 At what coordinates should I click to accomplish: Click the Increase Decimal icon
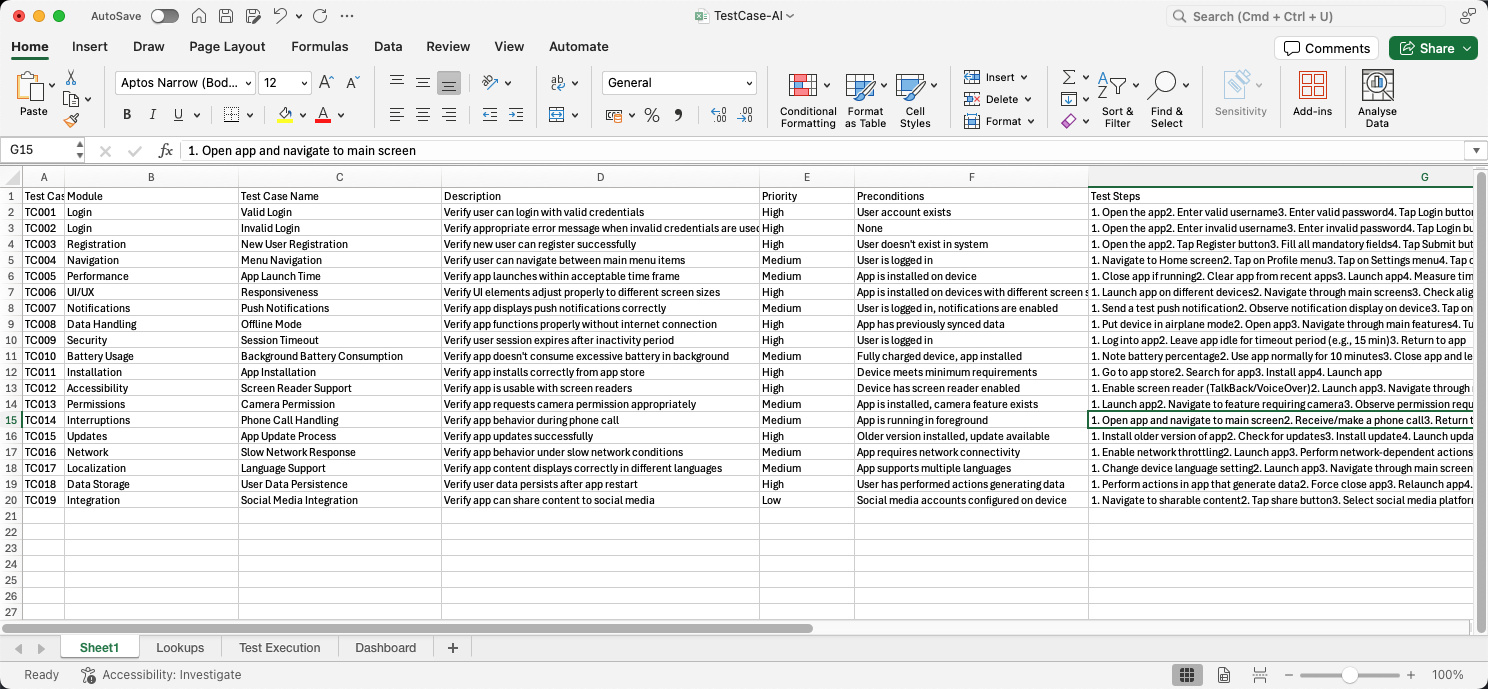pos(718,115)
